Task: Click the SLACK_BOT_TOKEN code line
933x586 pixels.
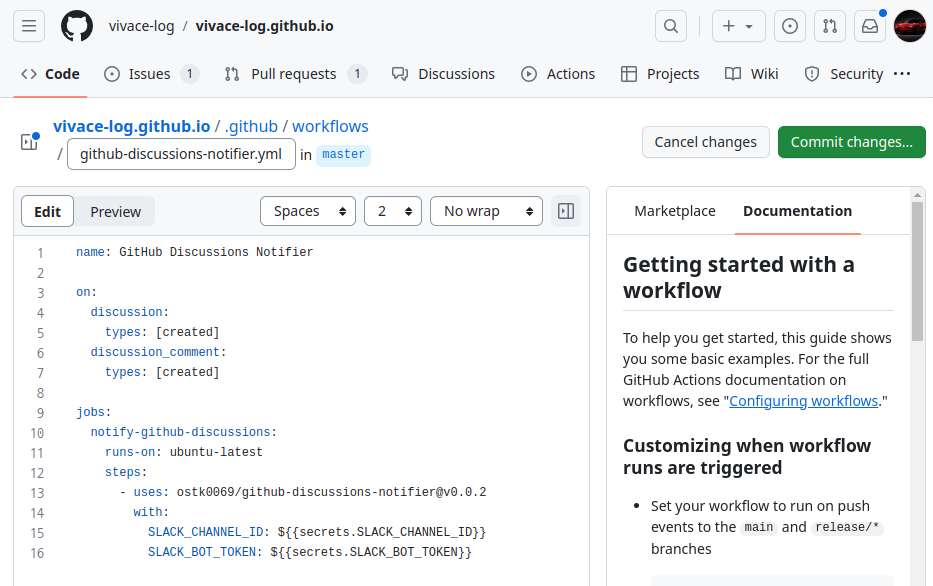Action: (x=310, y=552)
